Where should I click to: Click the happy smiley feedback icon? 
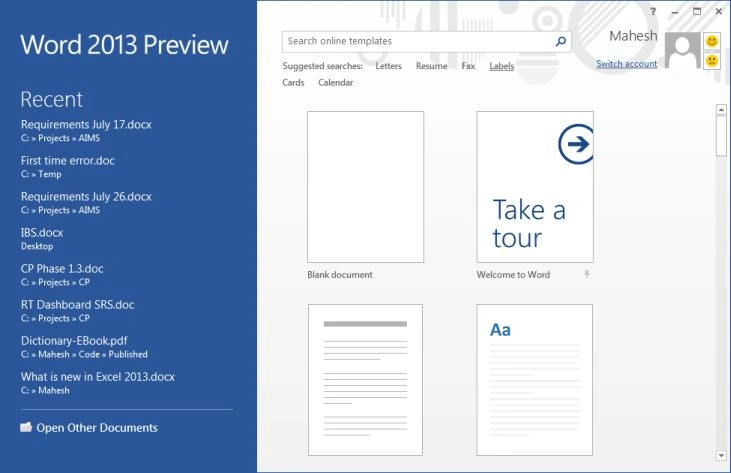pyautogui.click(x=711, y=41)
